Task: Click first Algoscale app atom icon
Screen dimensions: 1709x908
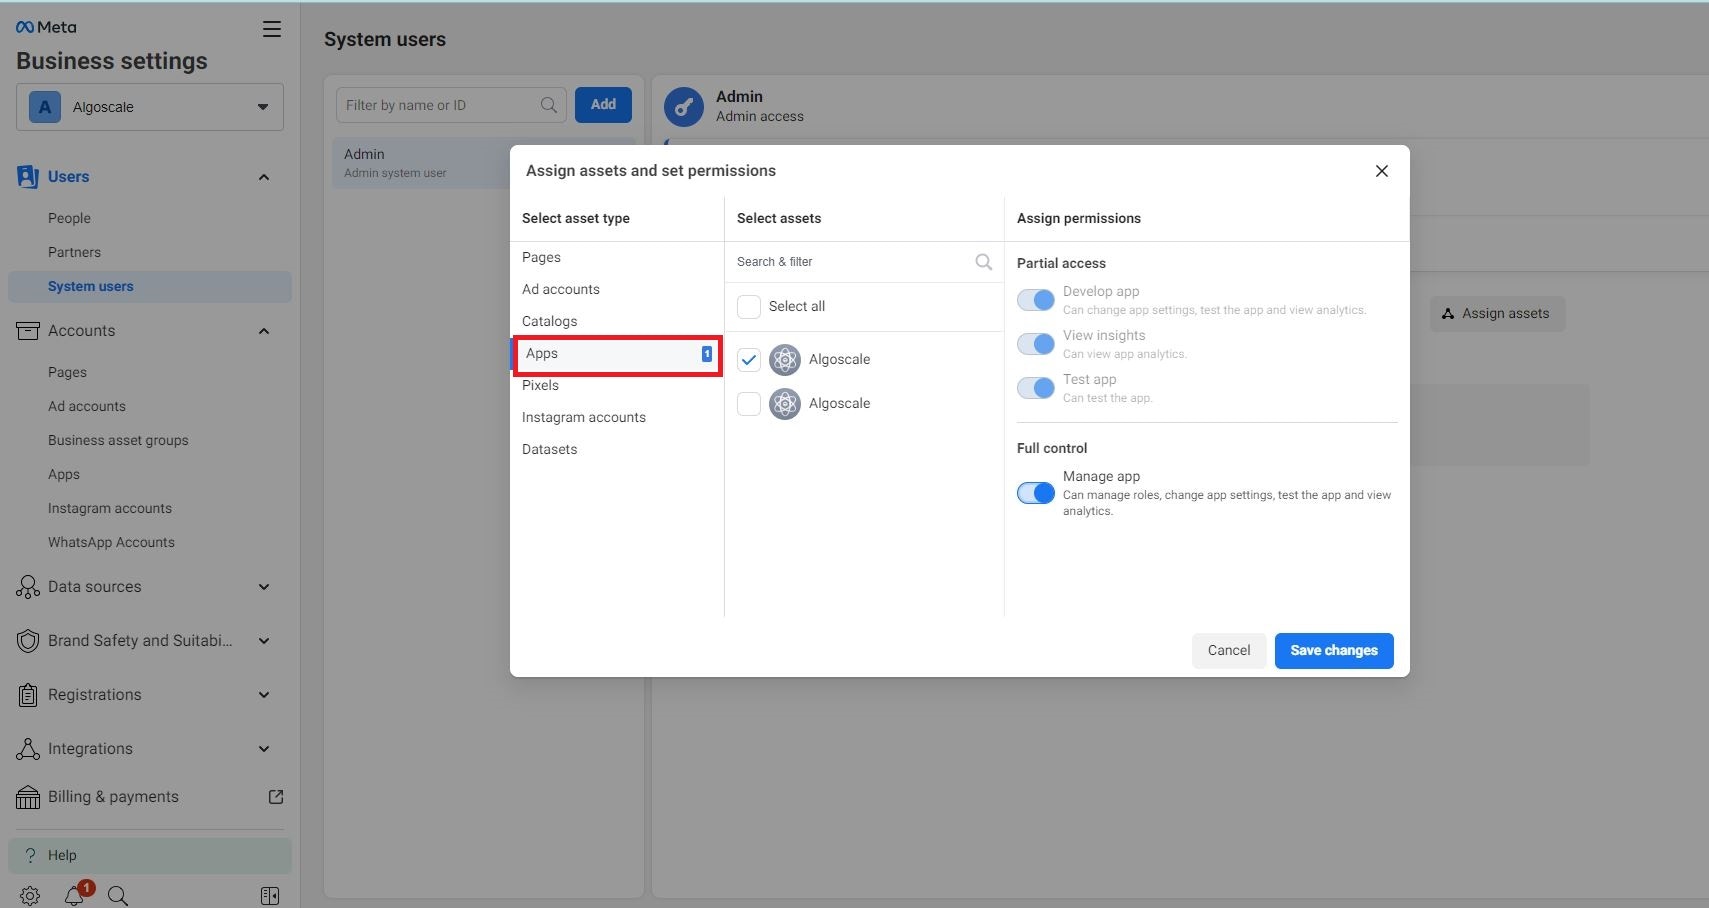Action: pyautogui.click(x=785, y=360)
